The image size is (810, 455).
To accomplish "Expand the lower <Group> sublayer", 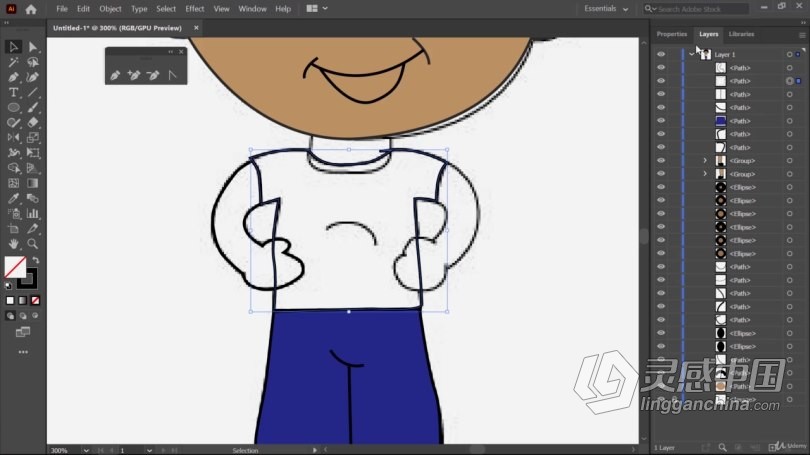I will 705,174.
